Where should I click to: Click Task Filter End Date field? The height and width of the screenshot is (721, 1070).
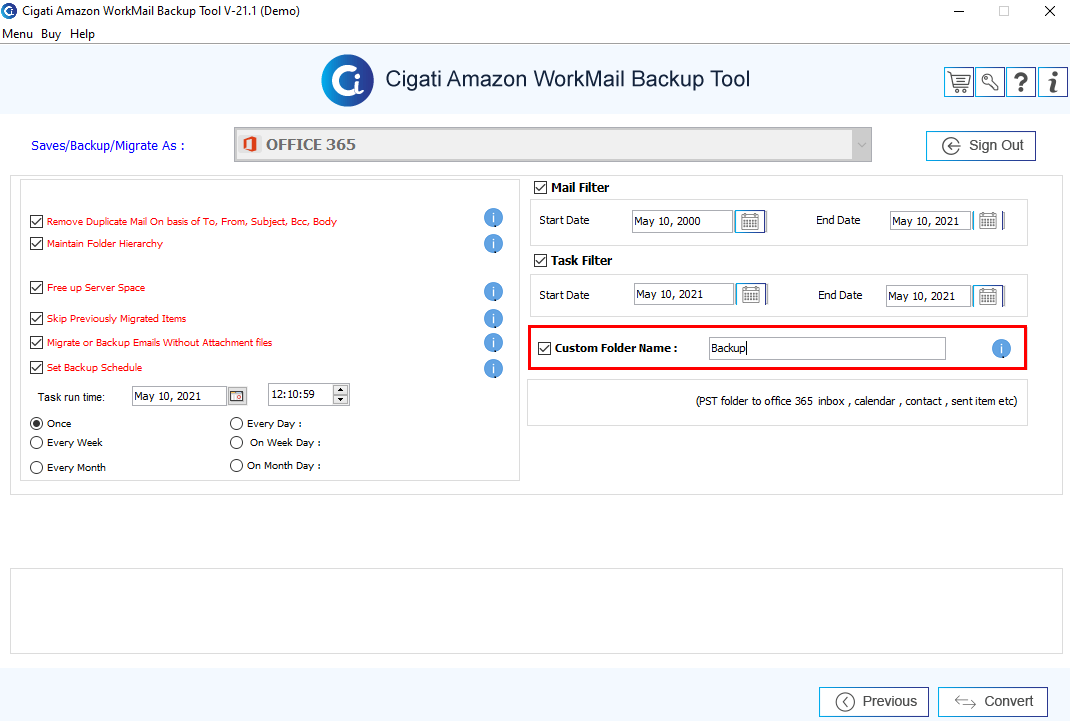[928, 296]
